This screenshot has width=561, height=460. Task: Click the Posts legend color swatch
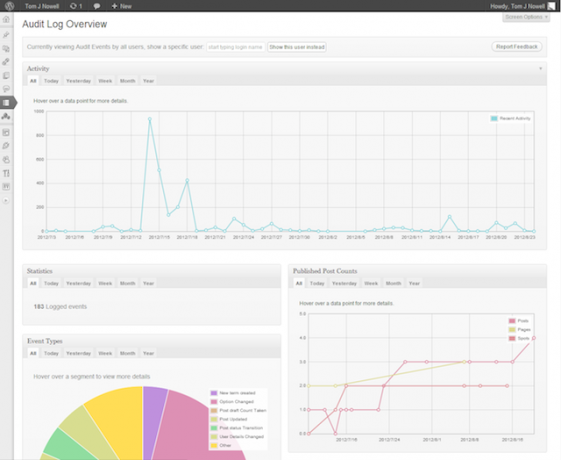pyautogui.click(x=512, y=321)
